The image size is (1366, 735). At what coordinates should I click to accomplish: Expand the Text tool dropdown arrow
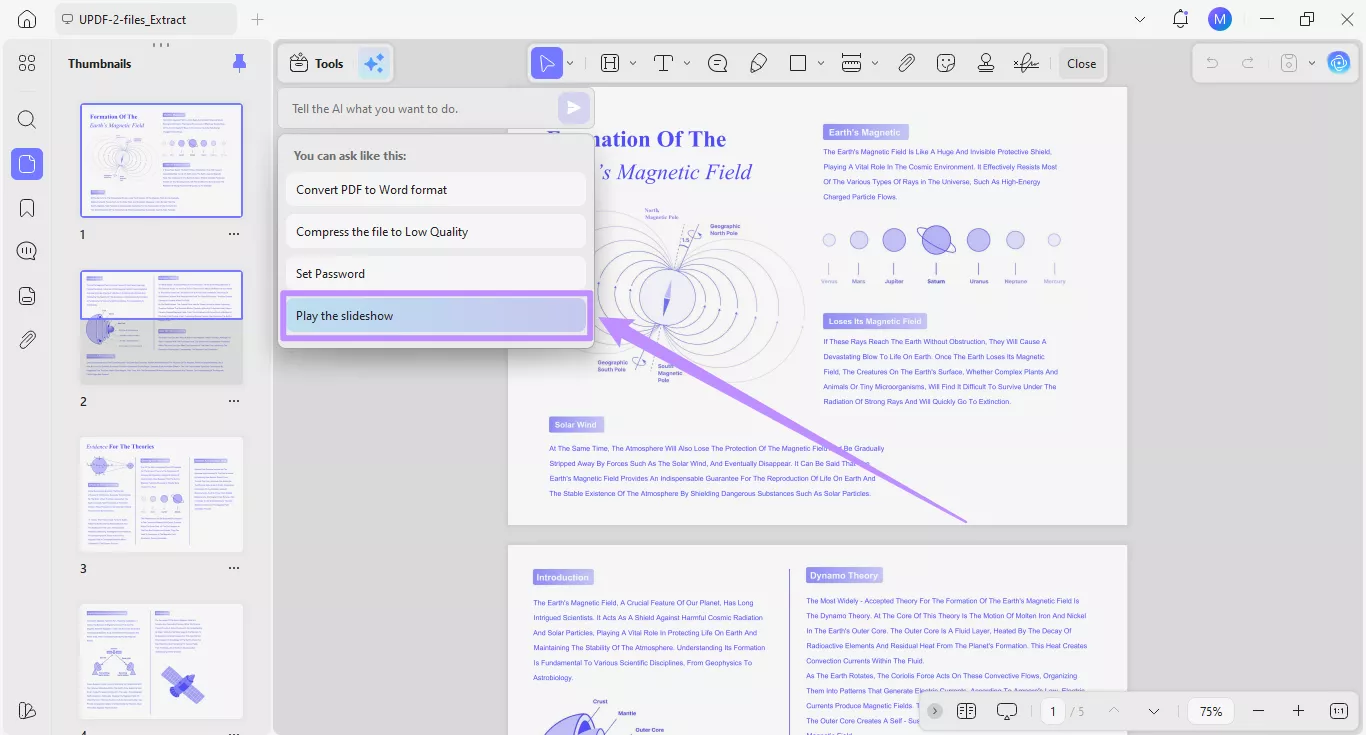coord(687,63)
